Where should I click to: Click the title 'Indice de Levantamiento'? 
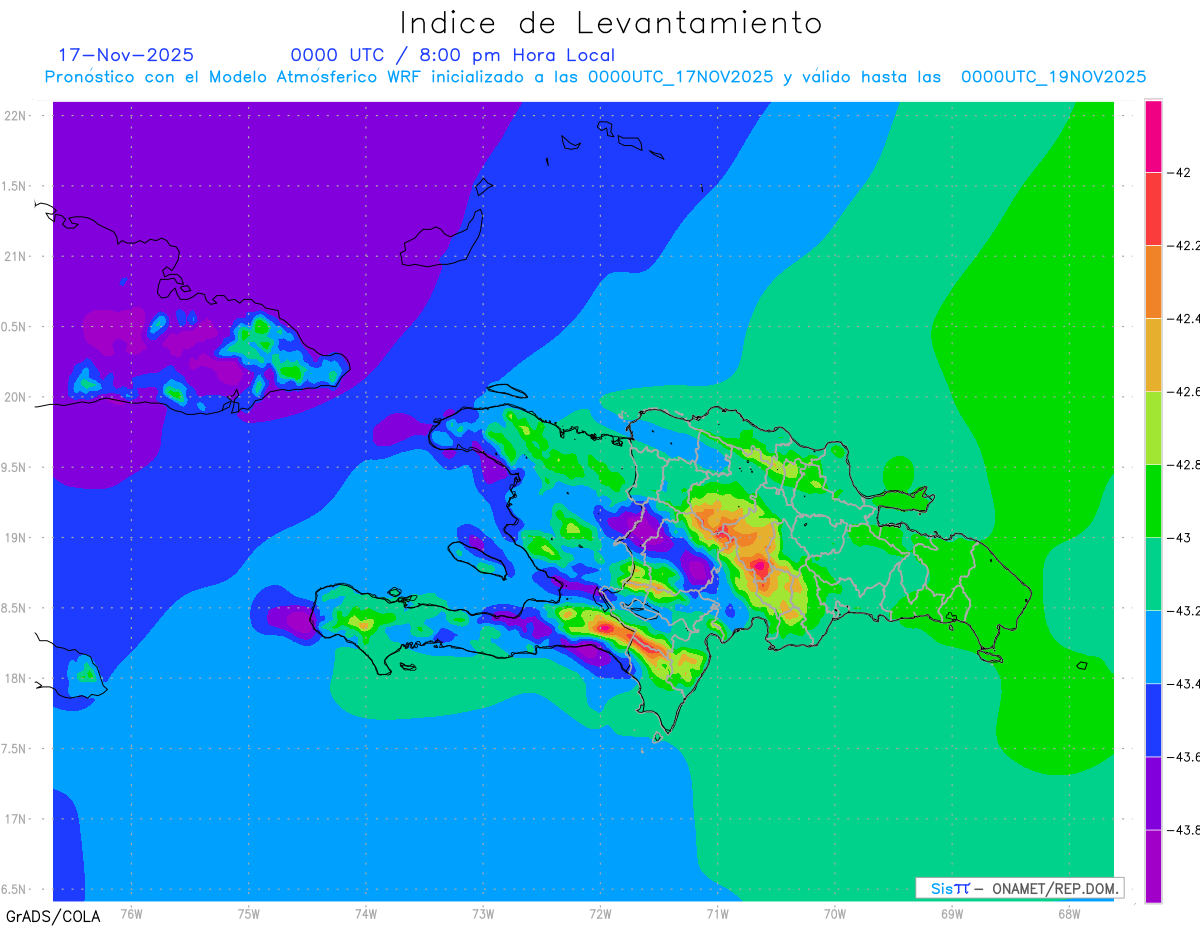pos(611,23)
